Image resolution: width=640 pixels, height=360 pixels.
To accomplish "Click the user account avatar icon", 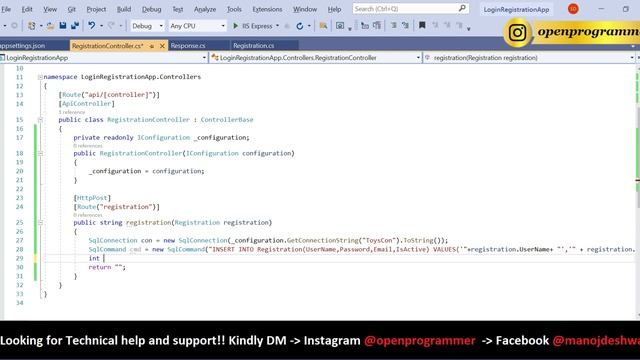I will [x=573, y=9].
